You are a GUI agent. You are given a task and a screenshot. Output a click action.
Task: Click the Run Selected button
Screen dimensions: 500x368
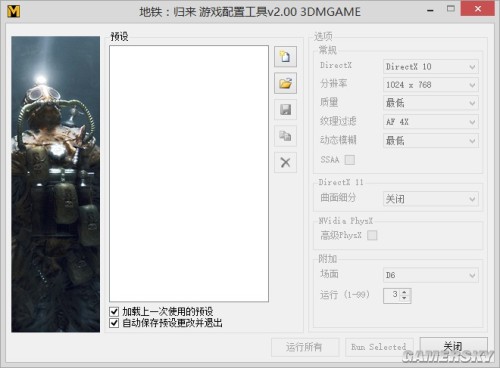tap(379, 347)
